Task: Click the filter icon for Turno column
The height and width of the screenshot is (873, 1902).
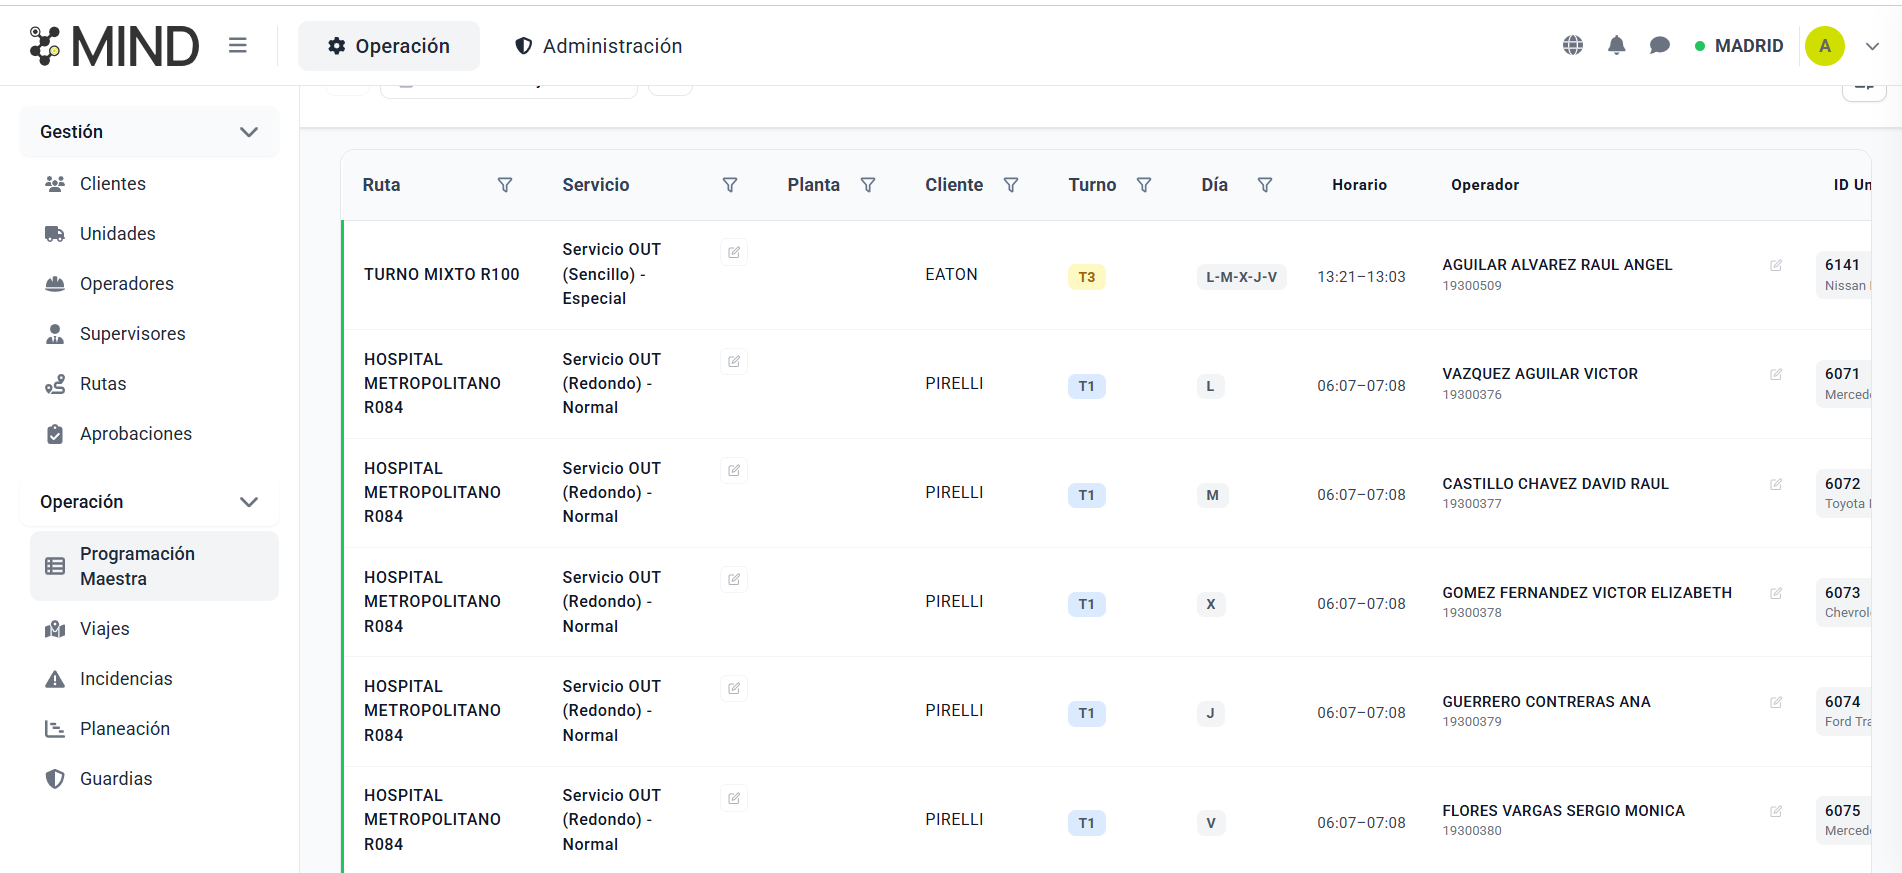Action: pyautogui.click(x=1144, y=185)
